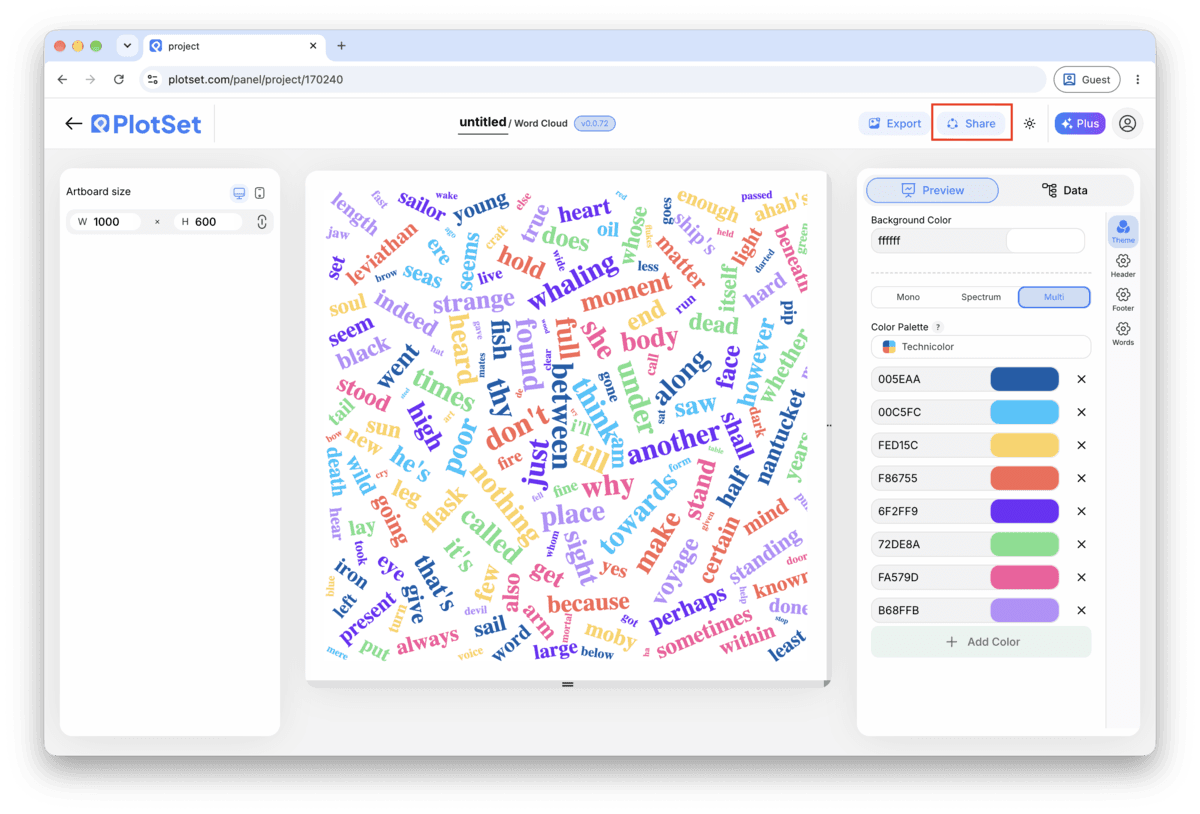This screenshot has width=1200, height=814.
Task: Remove color 00C5FC from palette
Action: coord(1081,413)
